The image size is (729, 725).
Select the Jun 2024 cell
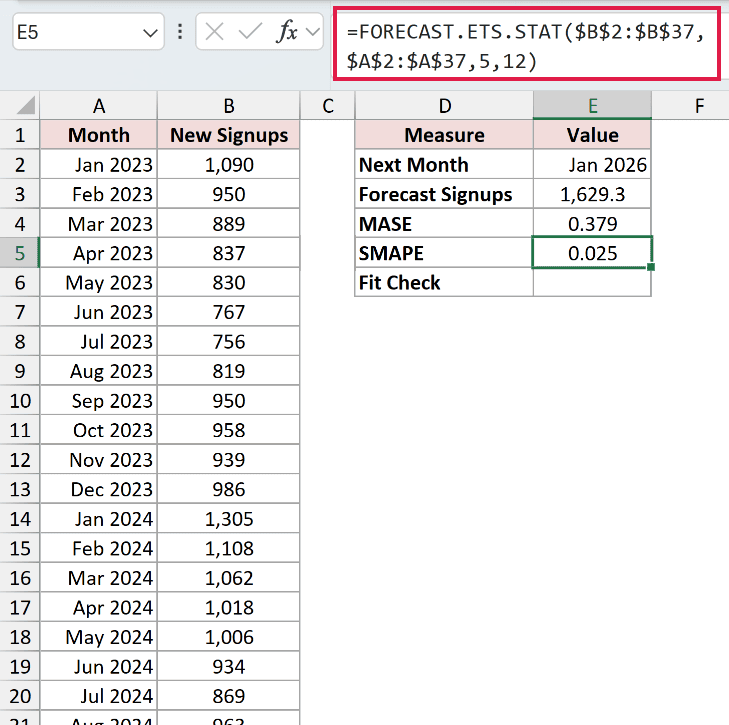coord(99,666)
